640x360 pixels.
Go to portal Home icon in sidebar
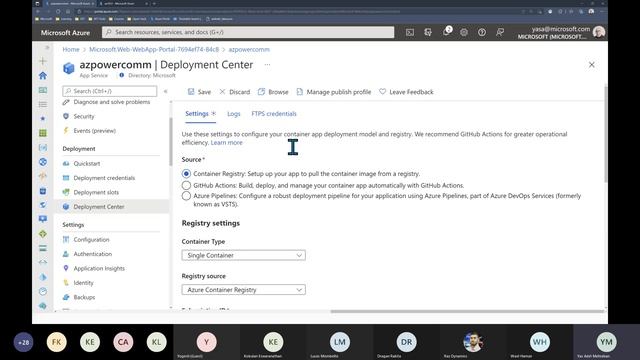click(x=43, y=76)
